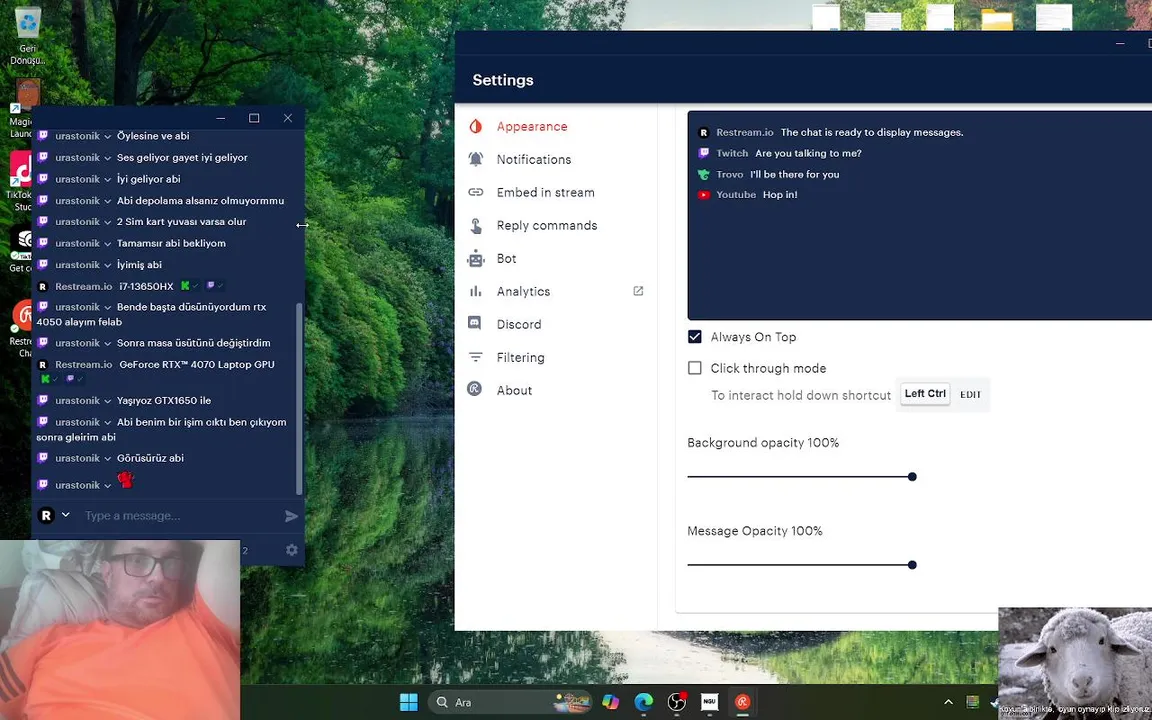Click the About Restream logo icon

tap(475, 389)
